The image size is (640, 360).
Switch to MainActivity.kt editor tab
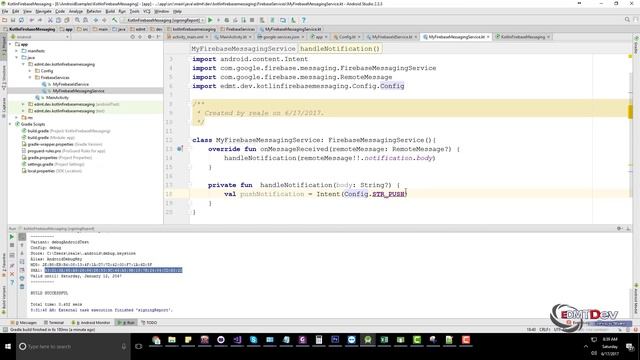coord(233,37)
